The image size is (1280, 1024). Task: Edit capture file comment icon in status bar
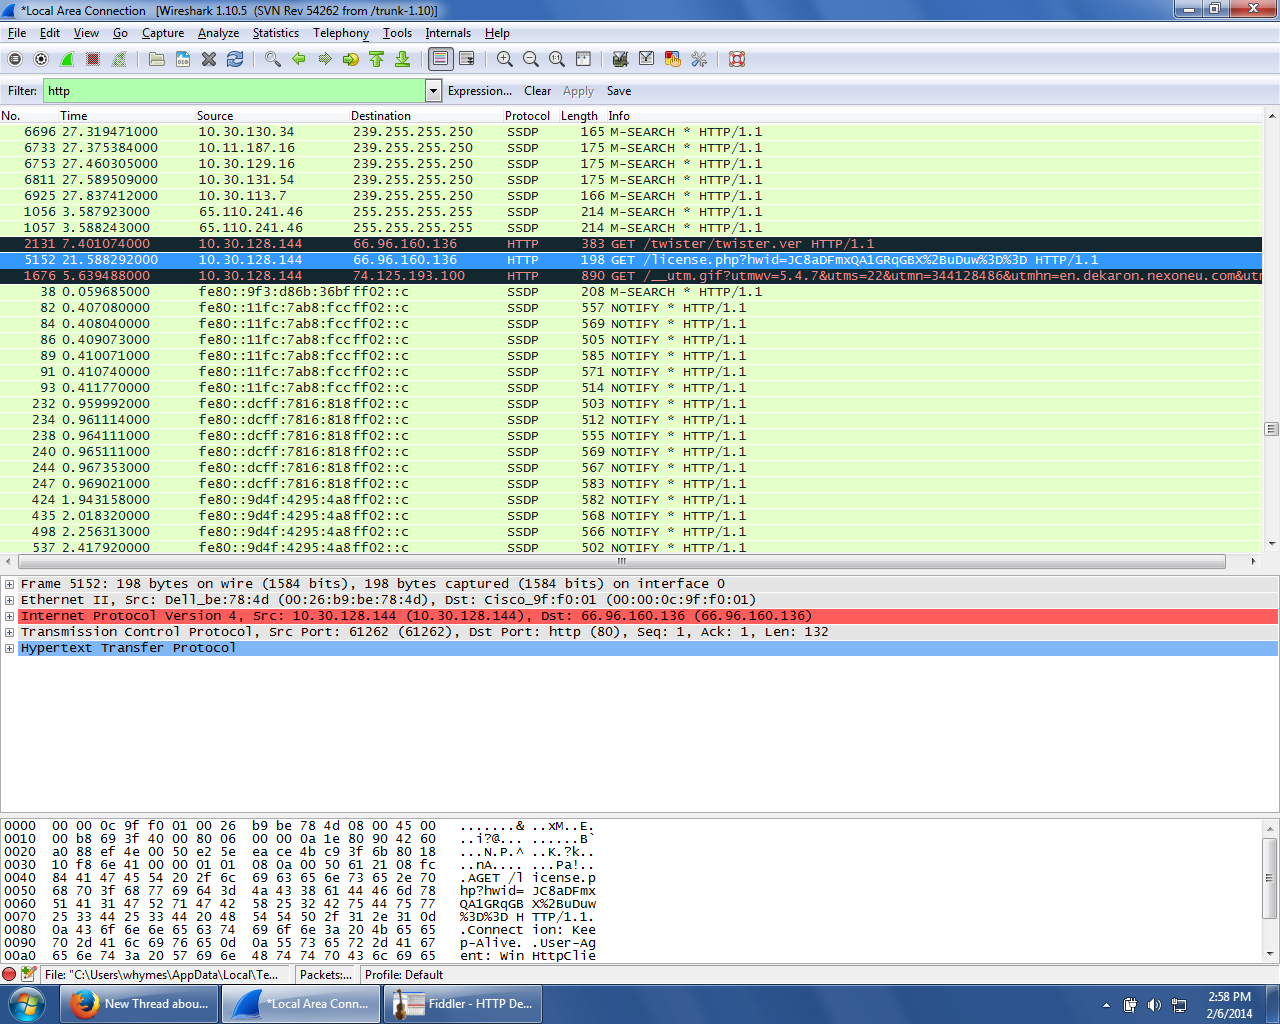click(x=28, y=974)
